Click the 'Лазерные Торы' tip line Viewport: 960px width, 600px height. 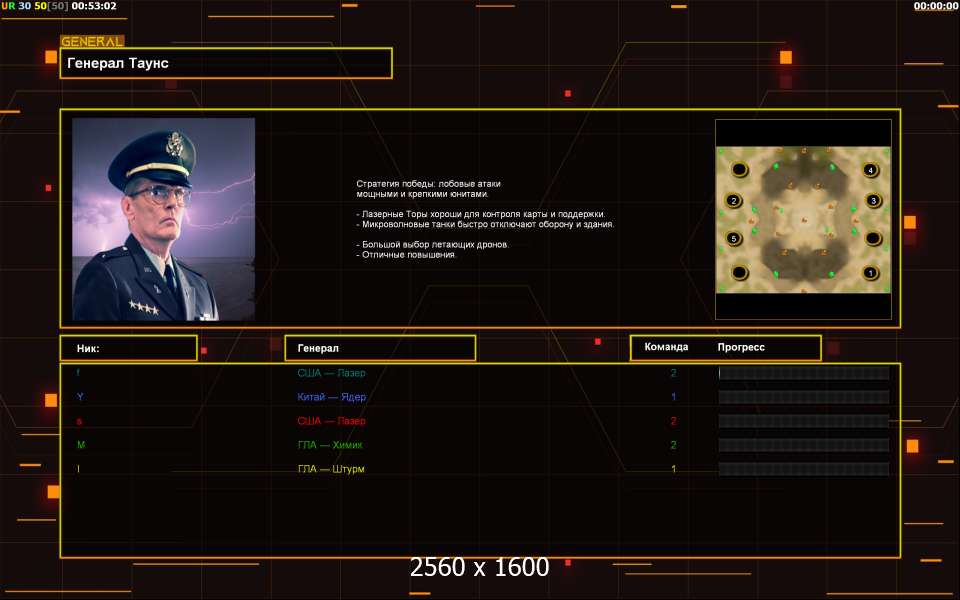tap(481, 214)
